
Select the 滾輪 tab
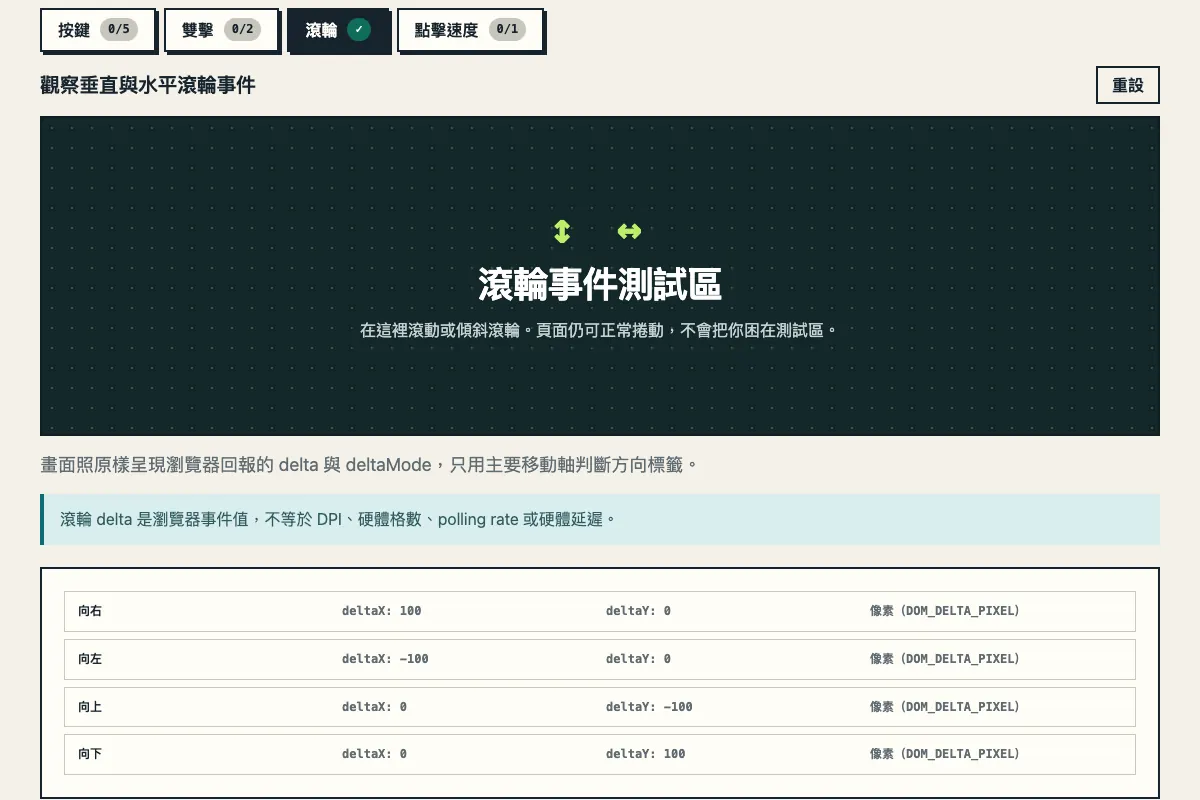337,30
